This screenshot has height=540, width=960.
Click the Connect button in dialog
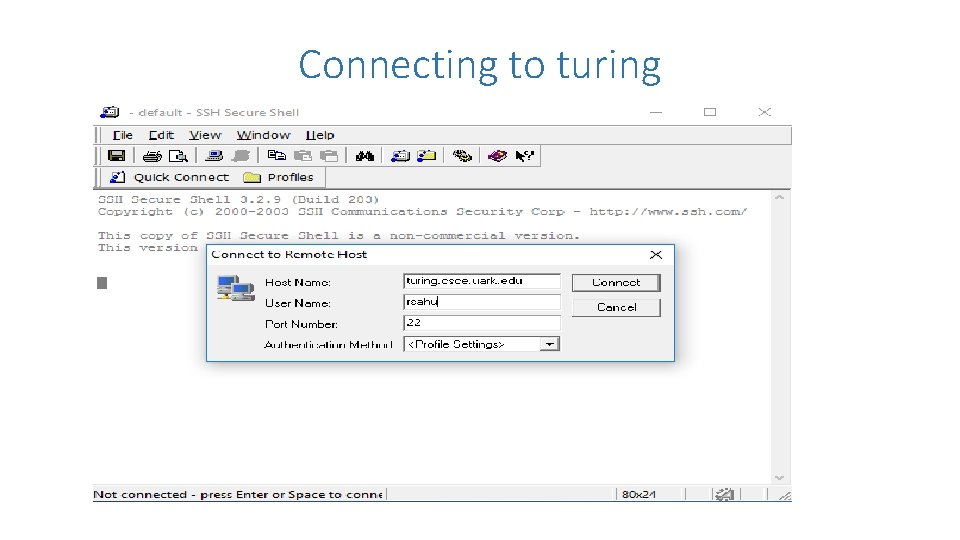[616, 282]
